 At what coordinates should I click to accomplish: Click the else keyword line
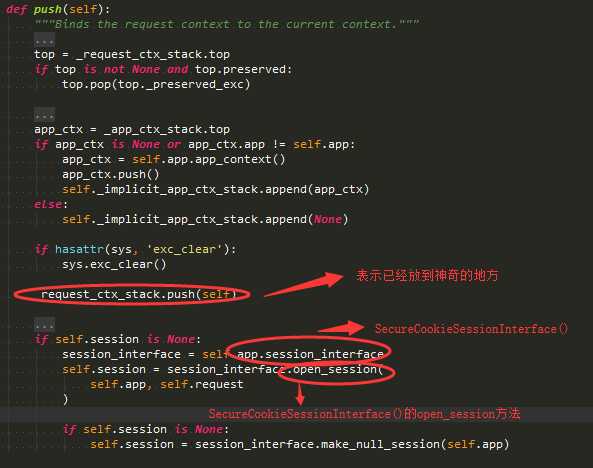51,204
